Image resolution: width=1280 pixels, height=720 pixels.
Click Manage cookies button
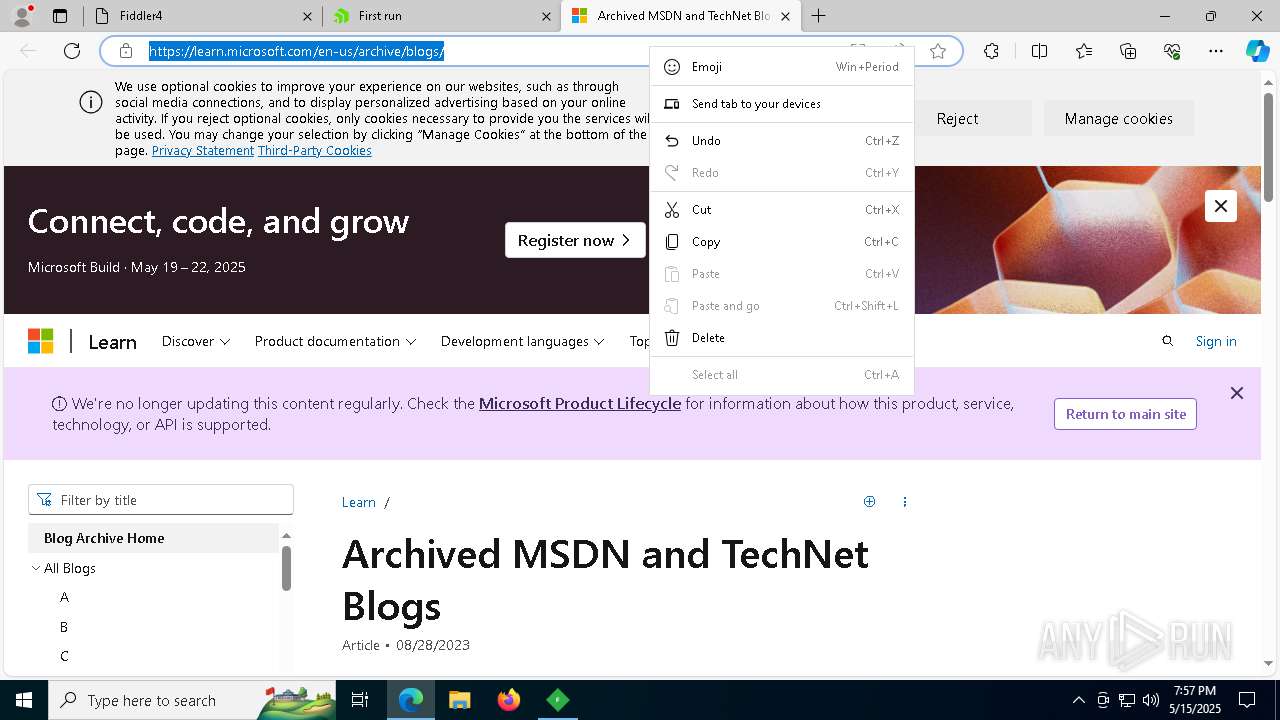[x=1118, y=118]
